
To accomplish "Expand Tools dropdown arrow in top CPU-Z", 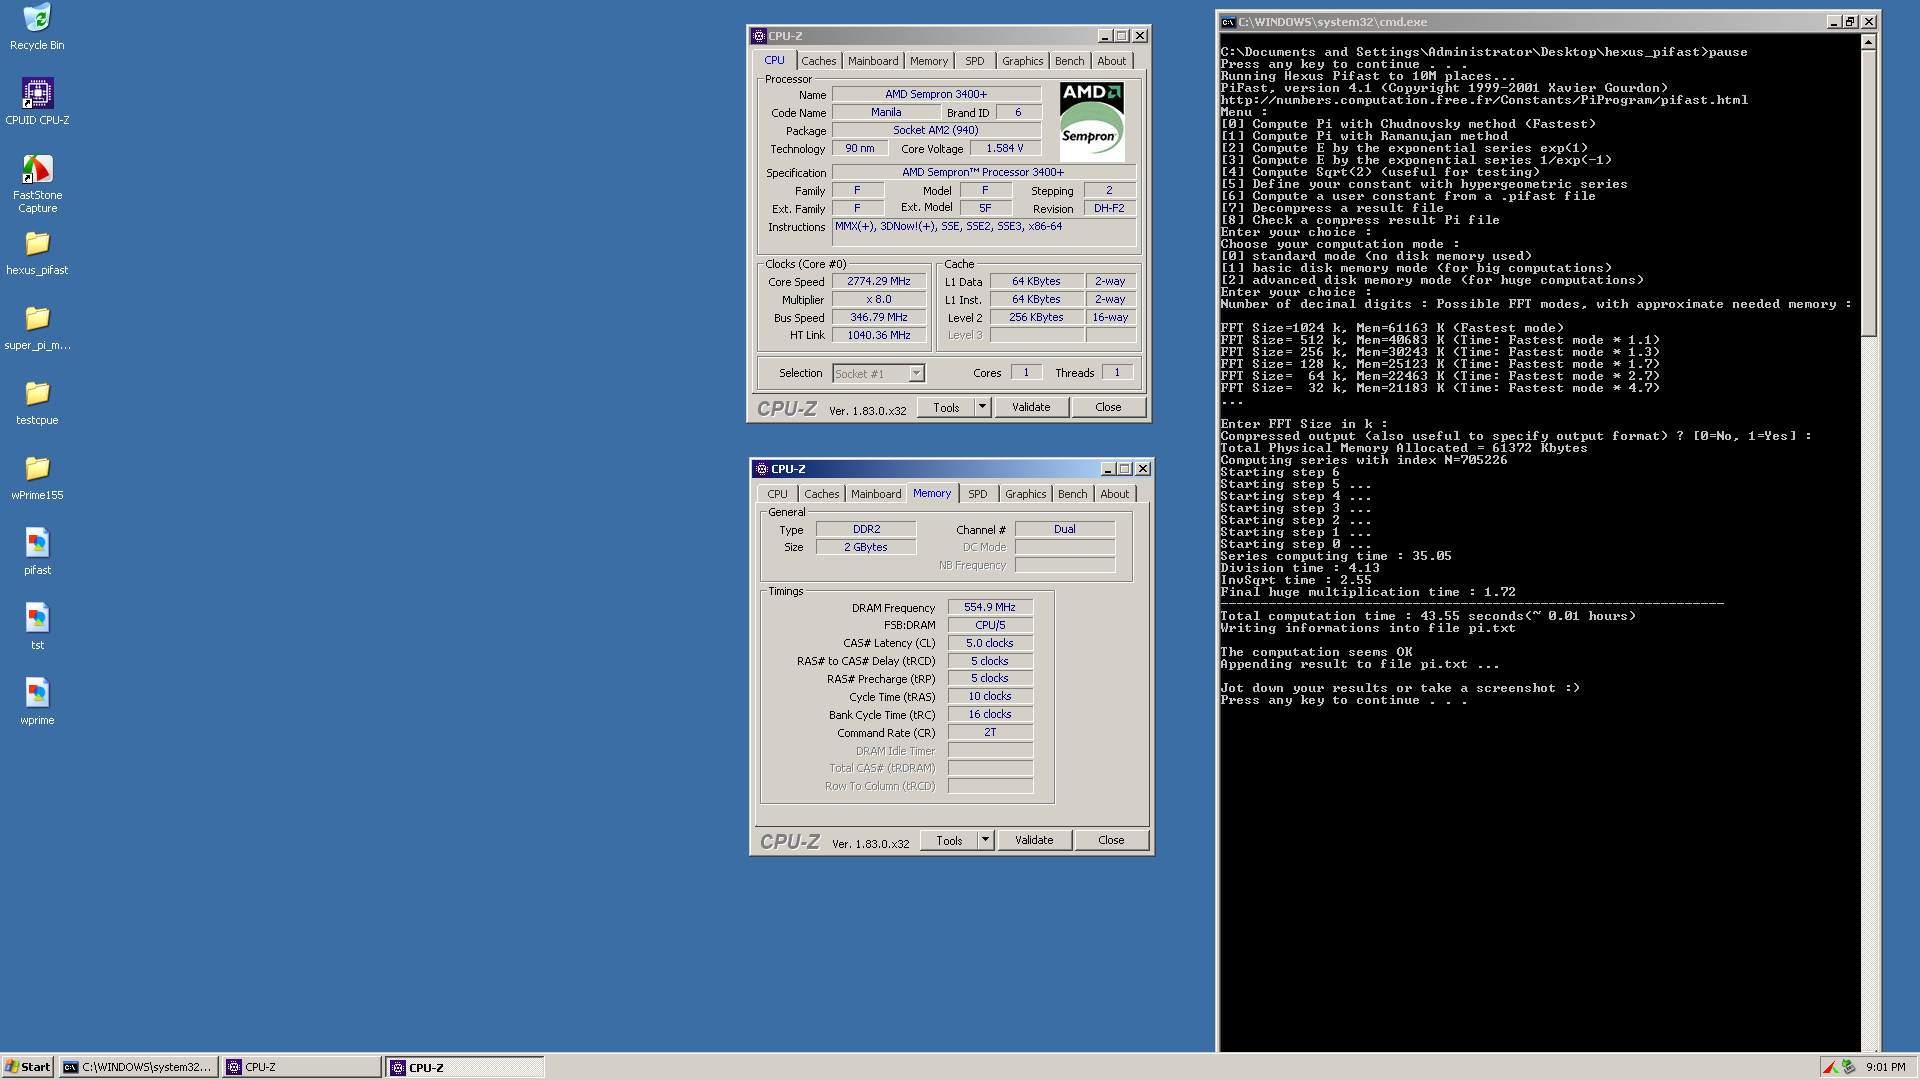I will (982, 407).
